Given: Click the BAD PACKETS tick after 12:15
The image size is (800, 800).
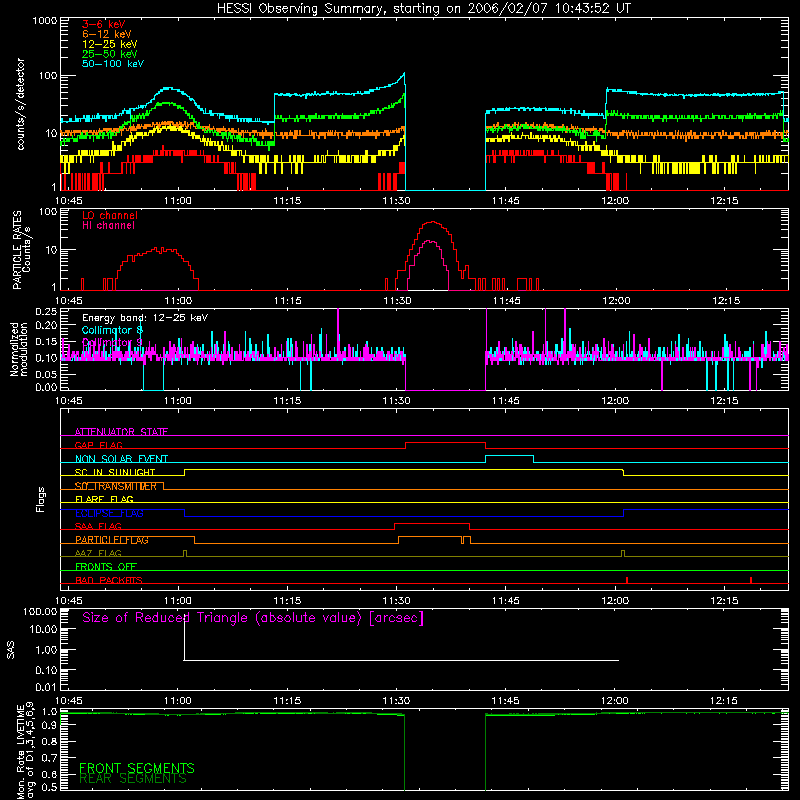Looking at the screenshot, I should pos(751,580).
